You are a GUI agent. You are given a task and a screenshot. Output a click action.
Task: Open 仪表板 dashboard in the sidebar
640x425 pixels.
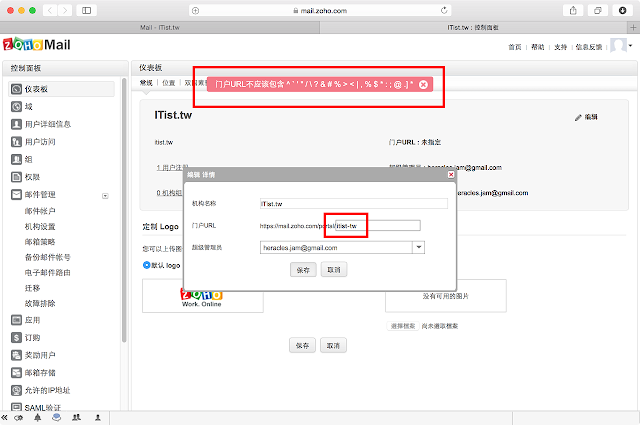pyautogui.click(x=61, y=89)
